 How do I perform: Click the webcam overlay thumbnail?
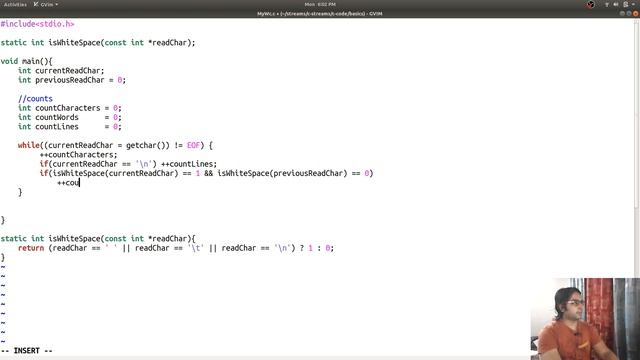point(585,319)
